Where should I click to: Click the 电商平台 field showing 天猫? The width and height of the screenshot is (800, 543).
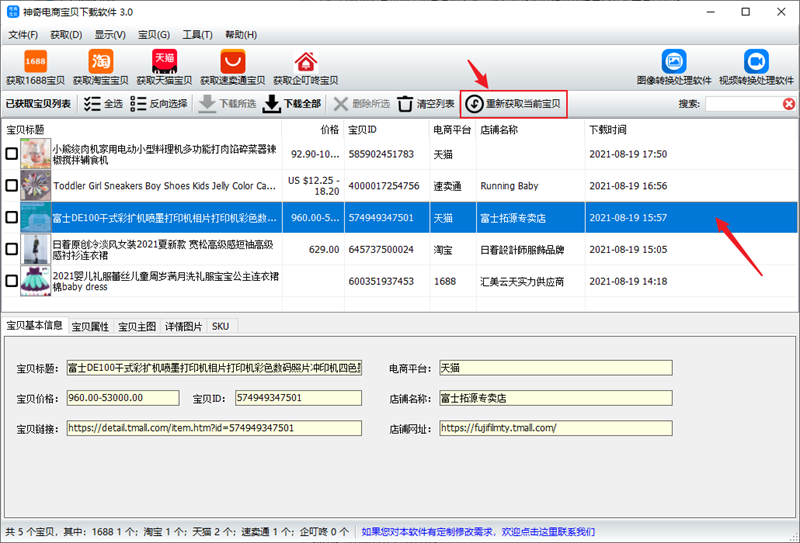click(556, 368)
